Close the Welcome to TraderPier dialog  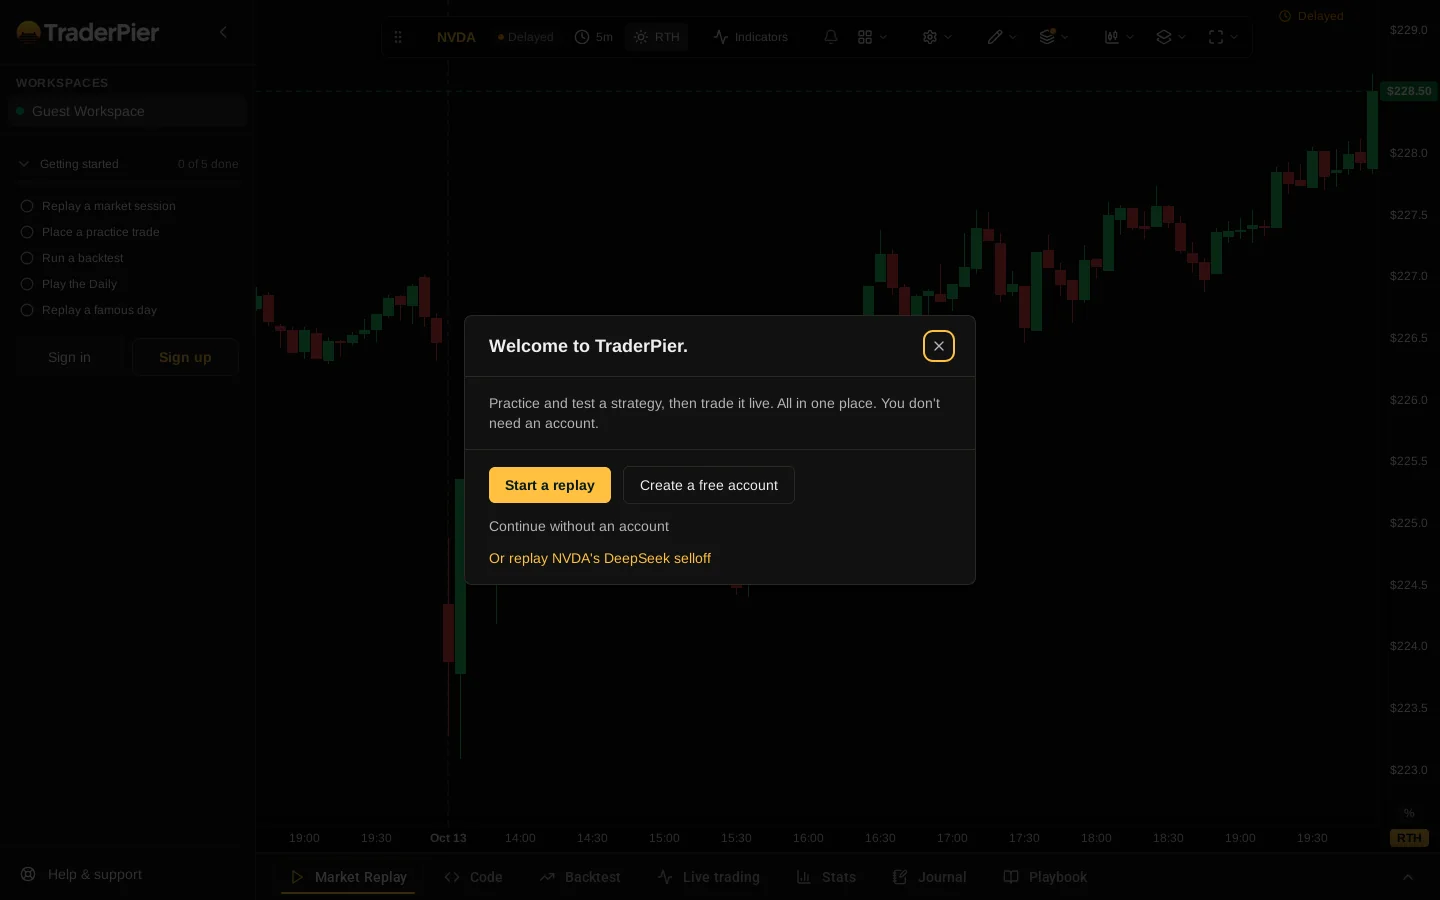(938, 346)
